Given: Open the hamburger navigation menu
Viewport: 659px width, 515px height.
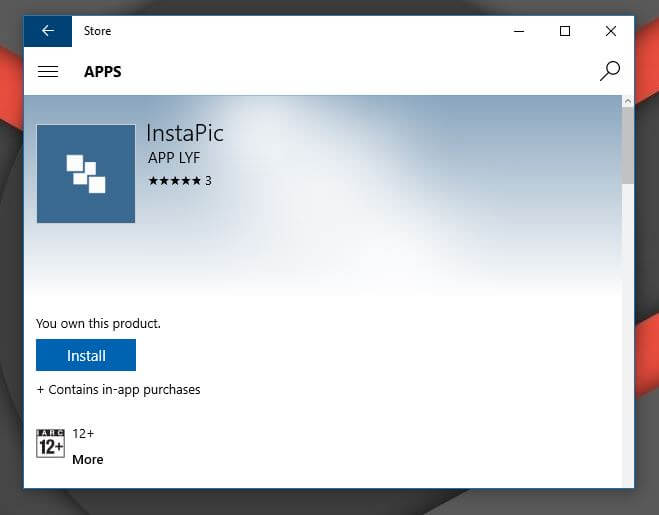Looking at the screenshot, I should (x=48, y=71).
